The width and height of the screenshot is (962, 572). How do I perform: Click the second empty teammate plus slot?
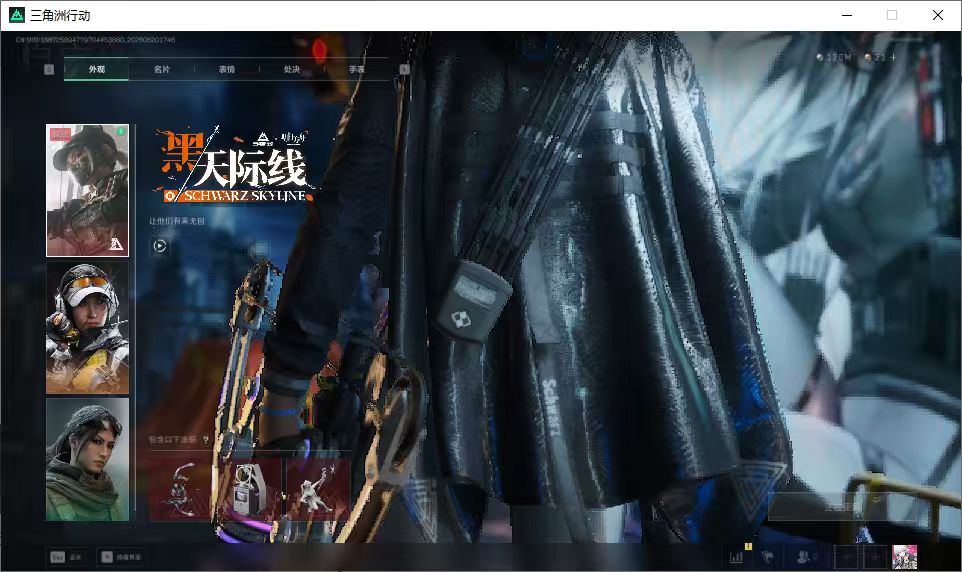pyautogui.click(x=875, y=557)
